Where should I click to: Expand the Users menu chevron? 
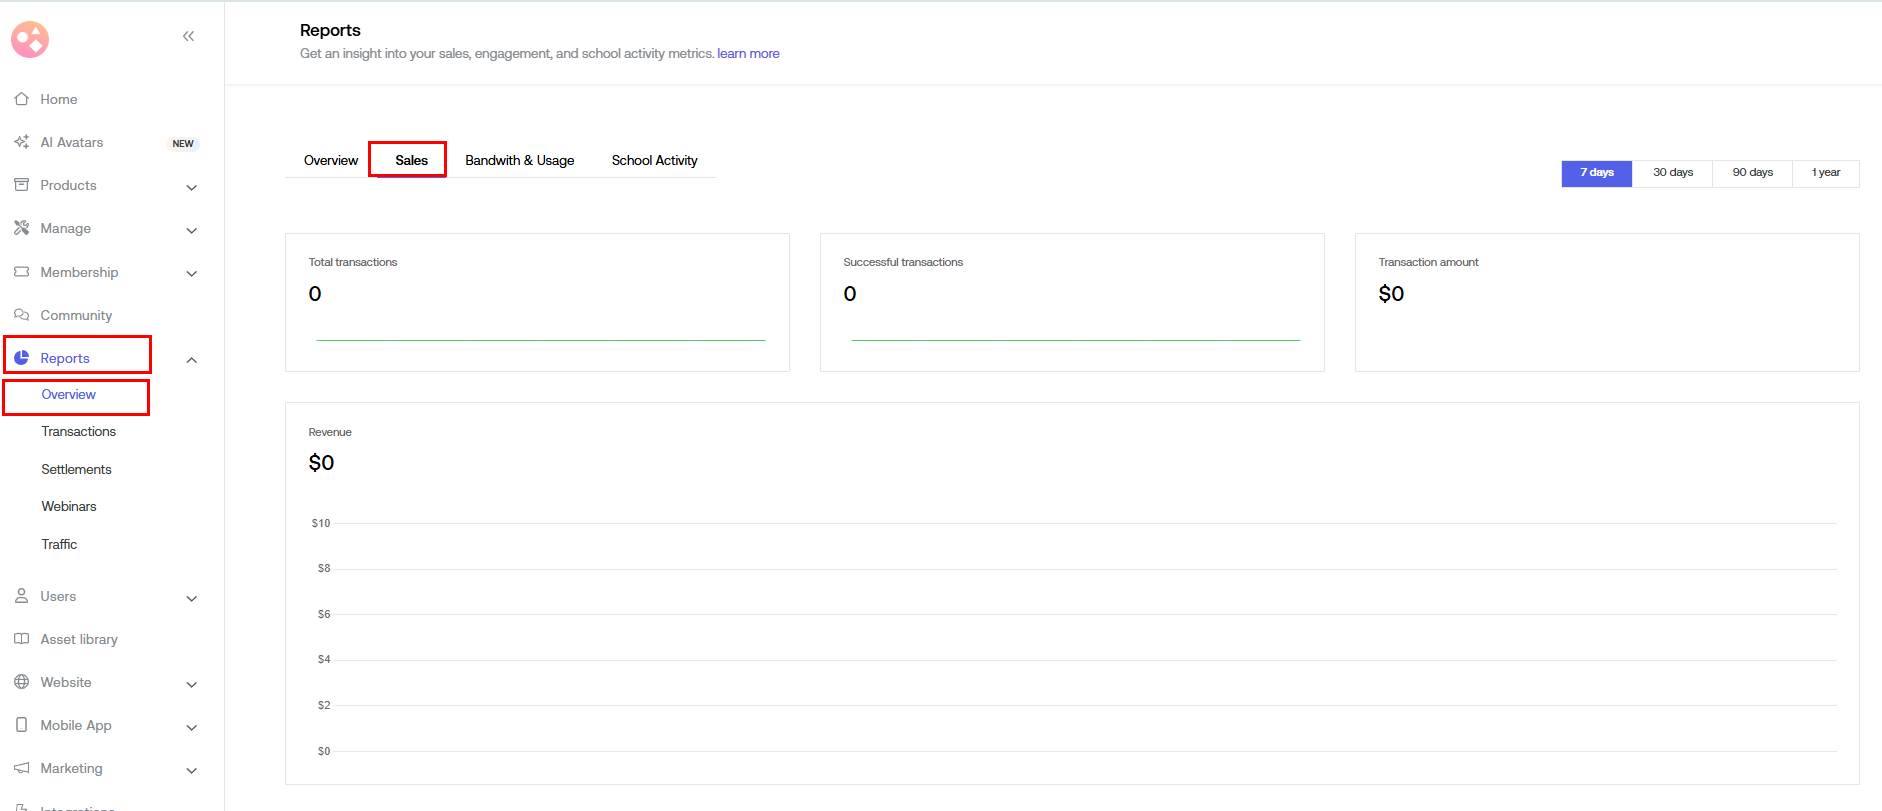(x=191, y=598)
